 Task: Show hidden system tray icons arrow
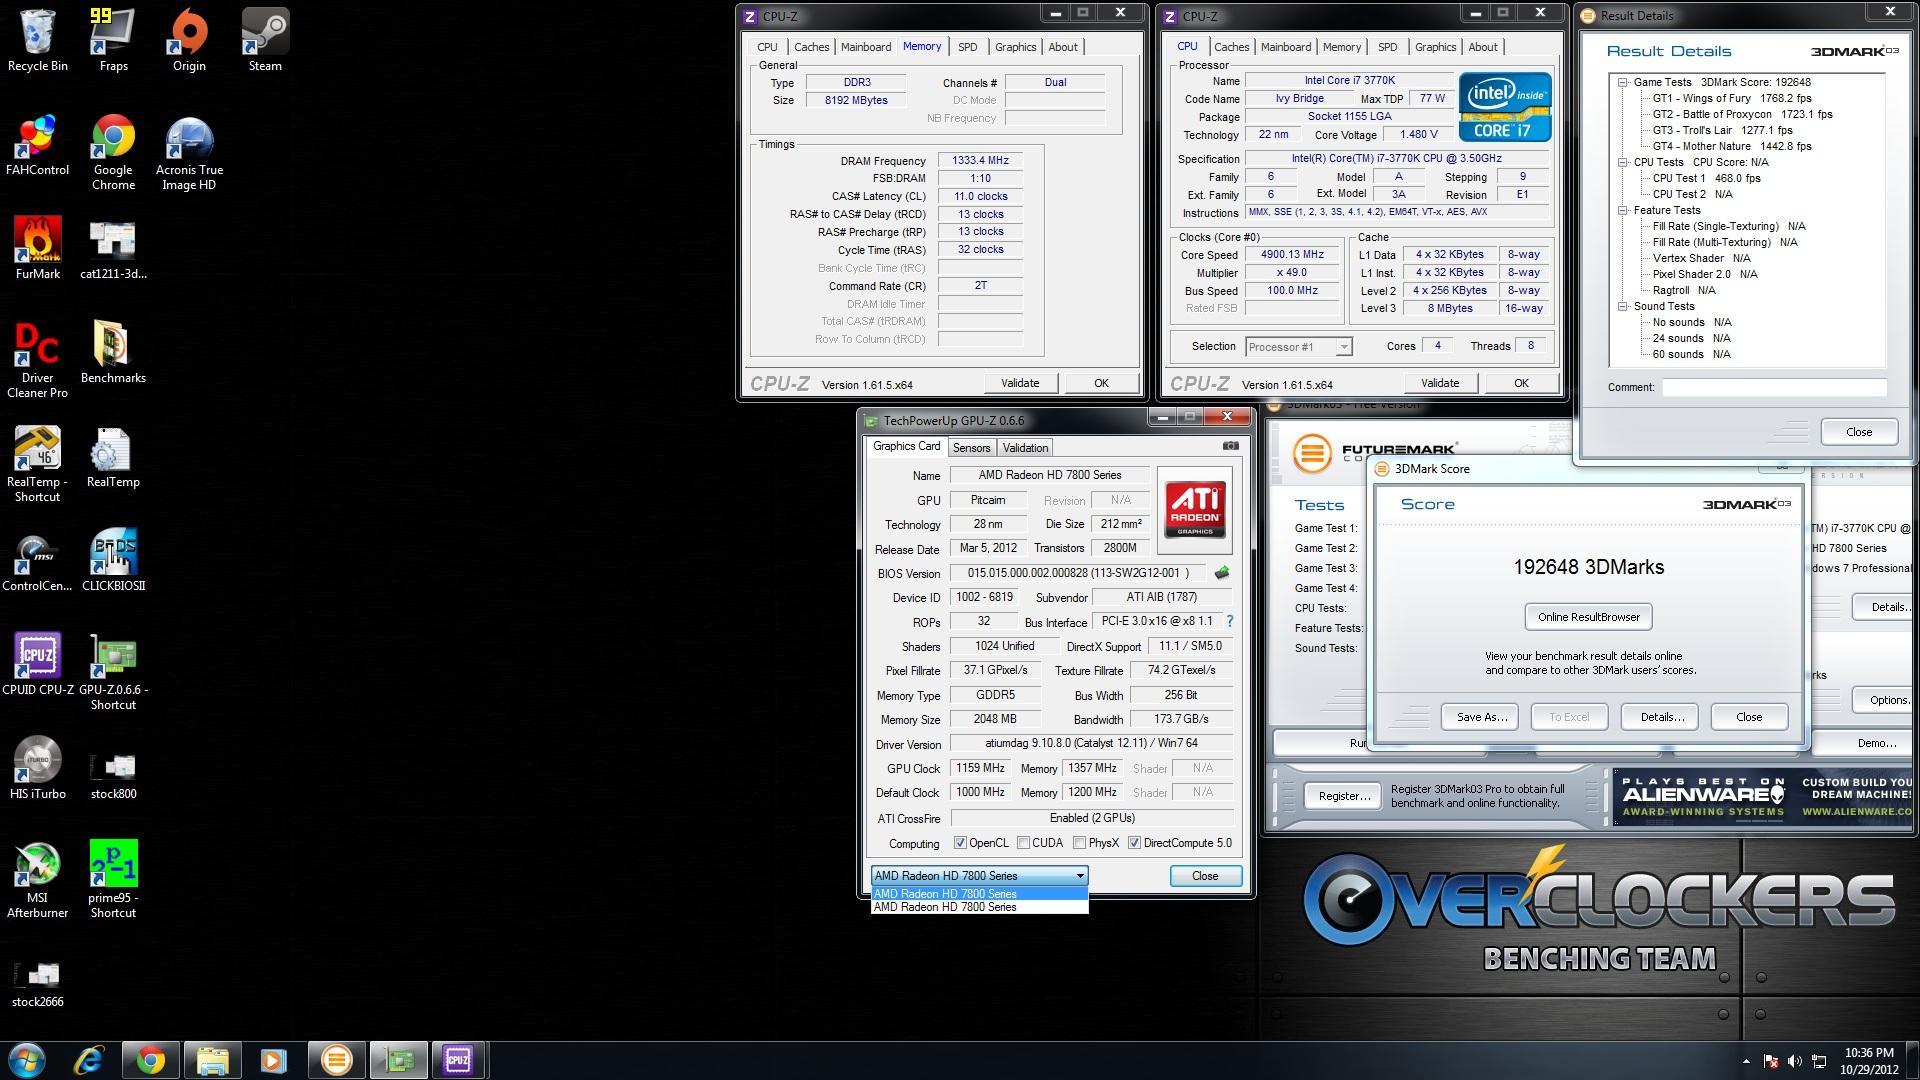[x=1746, y=1061]
